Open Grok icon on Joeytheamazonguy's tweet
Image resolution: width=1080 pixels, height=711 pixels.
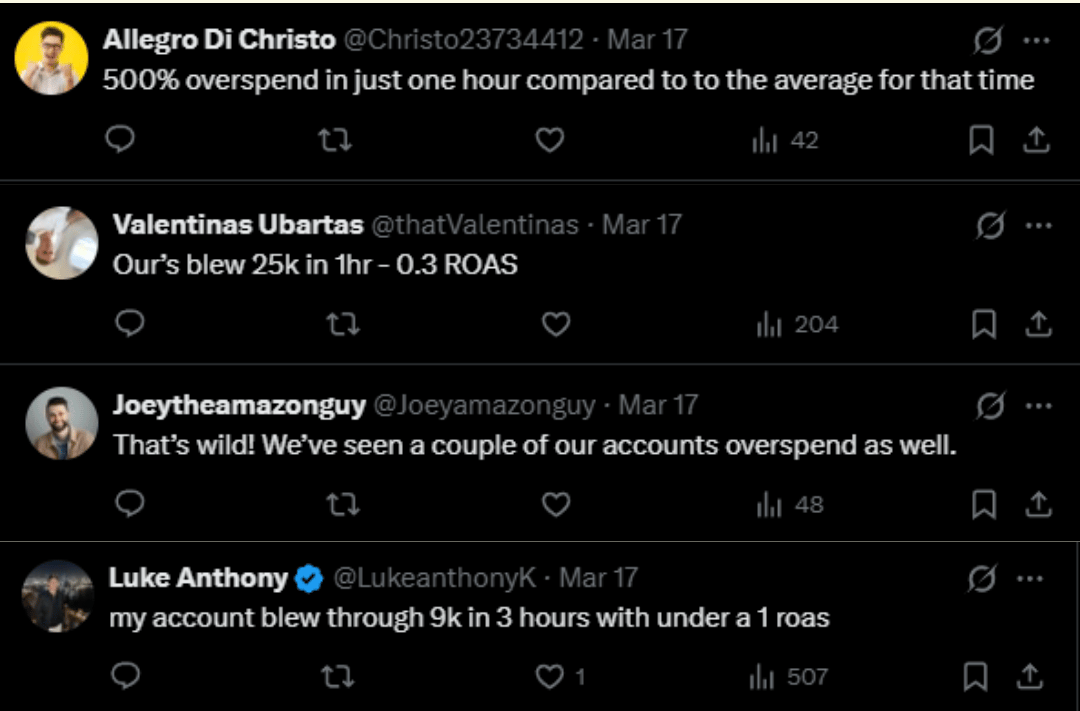point(989,406)
